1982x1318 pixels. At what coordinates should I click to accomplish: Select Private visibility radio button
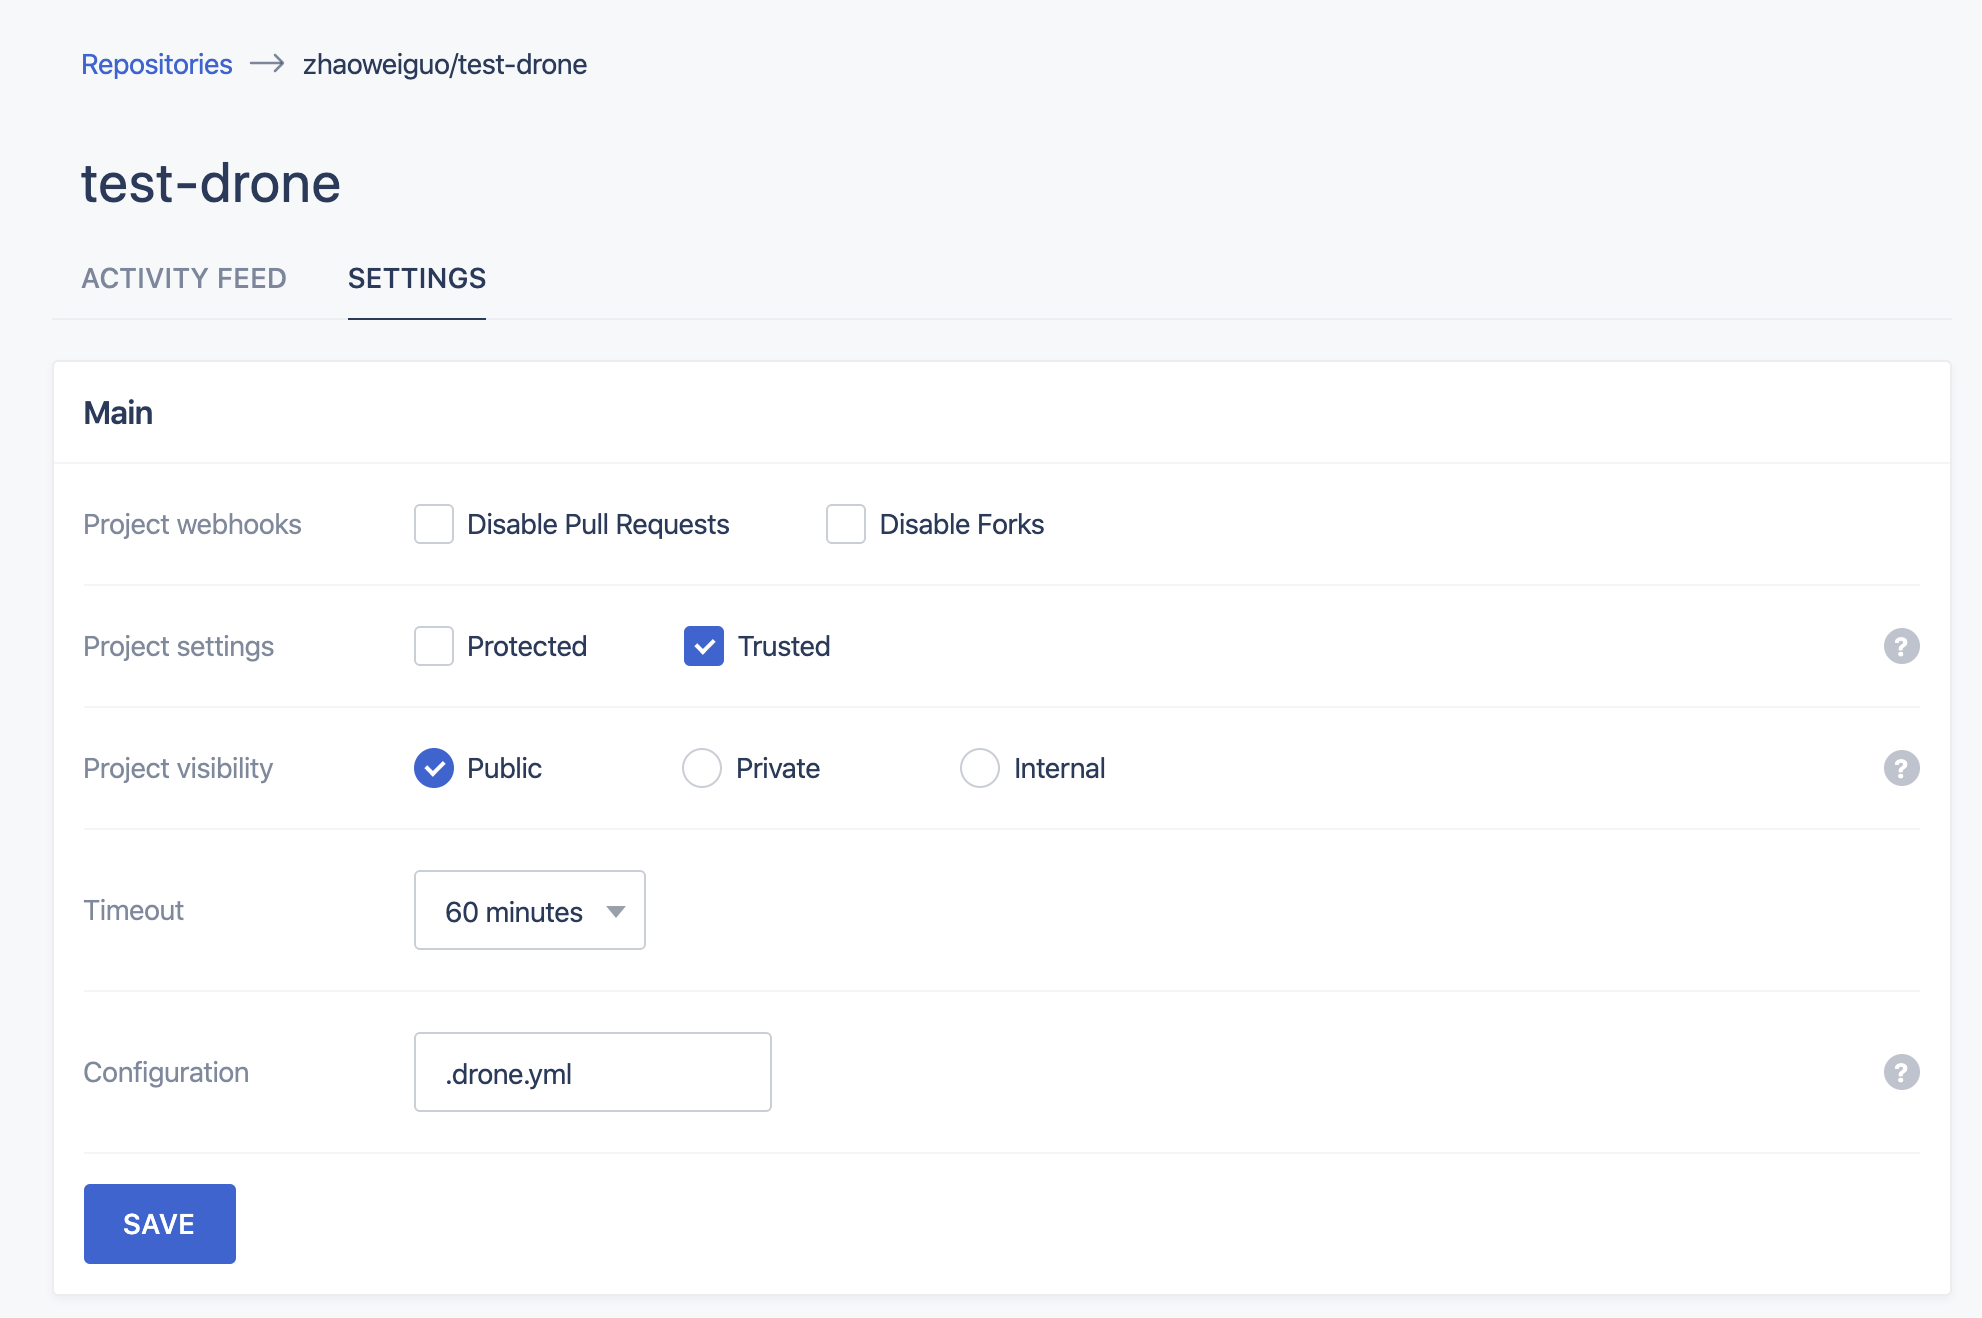point(702,768)
